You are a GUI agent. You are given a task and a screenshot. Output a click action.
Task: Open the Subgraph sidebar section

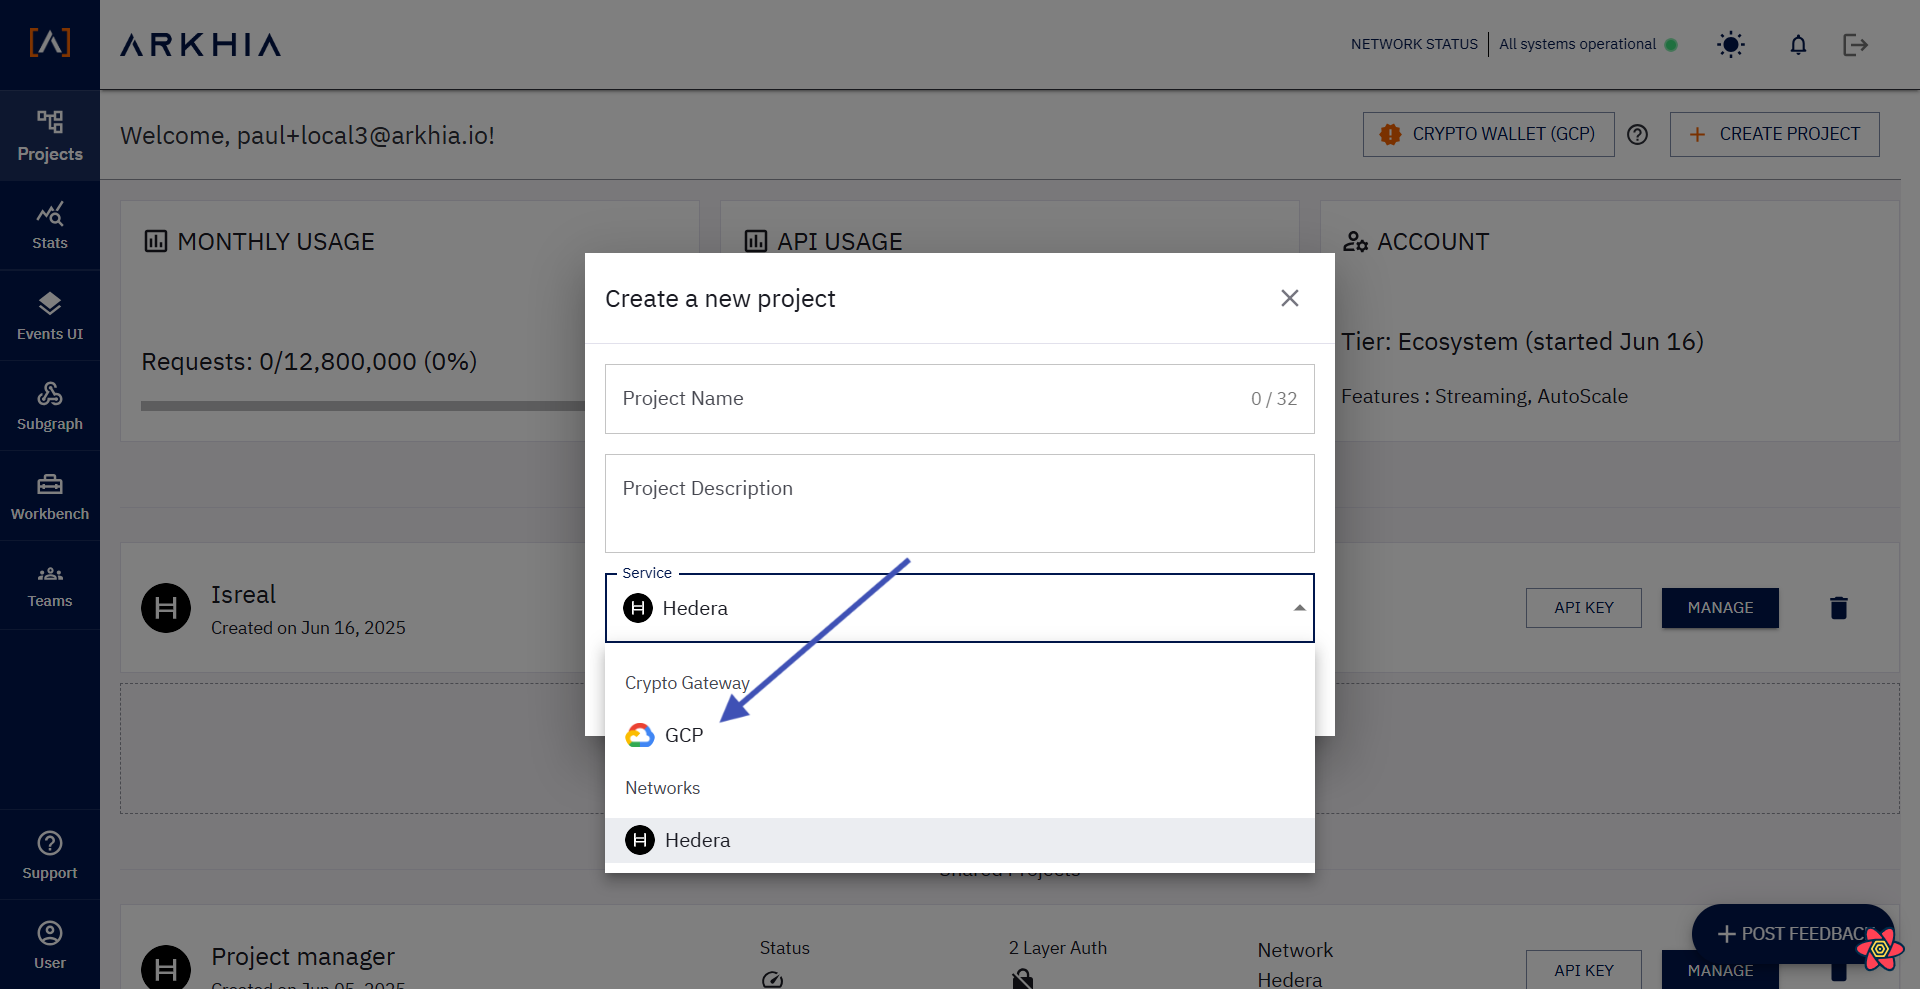(50, 406)
